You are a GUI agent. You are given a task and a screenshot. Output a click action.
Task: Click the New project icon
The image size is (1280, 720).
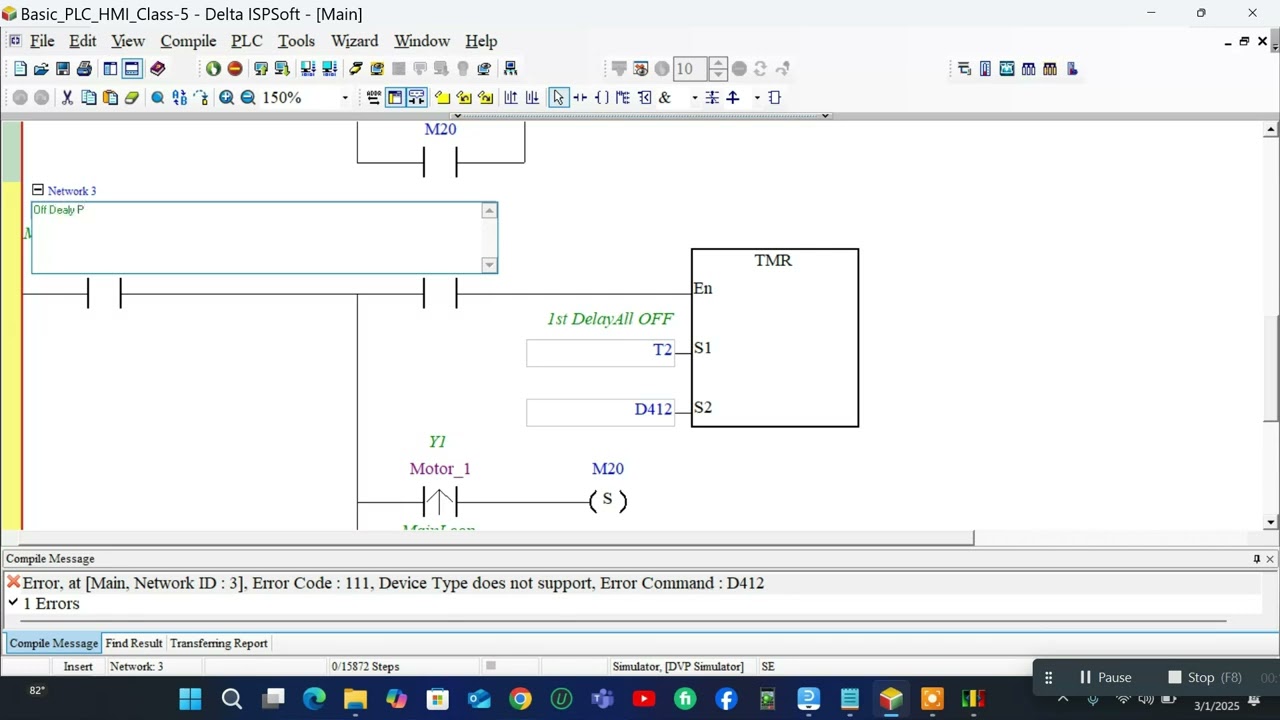pyautogui.click(x=20, y=69)
